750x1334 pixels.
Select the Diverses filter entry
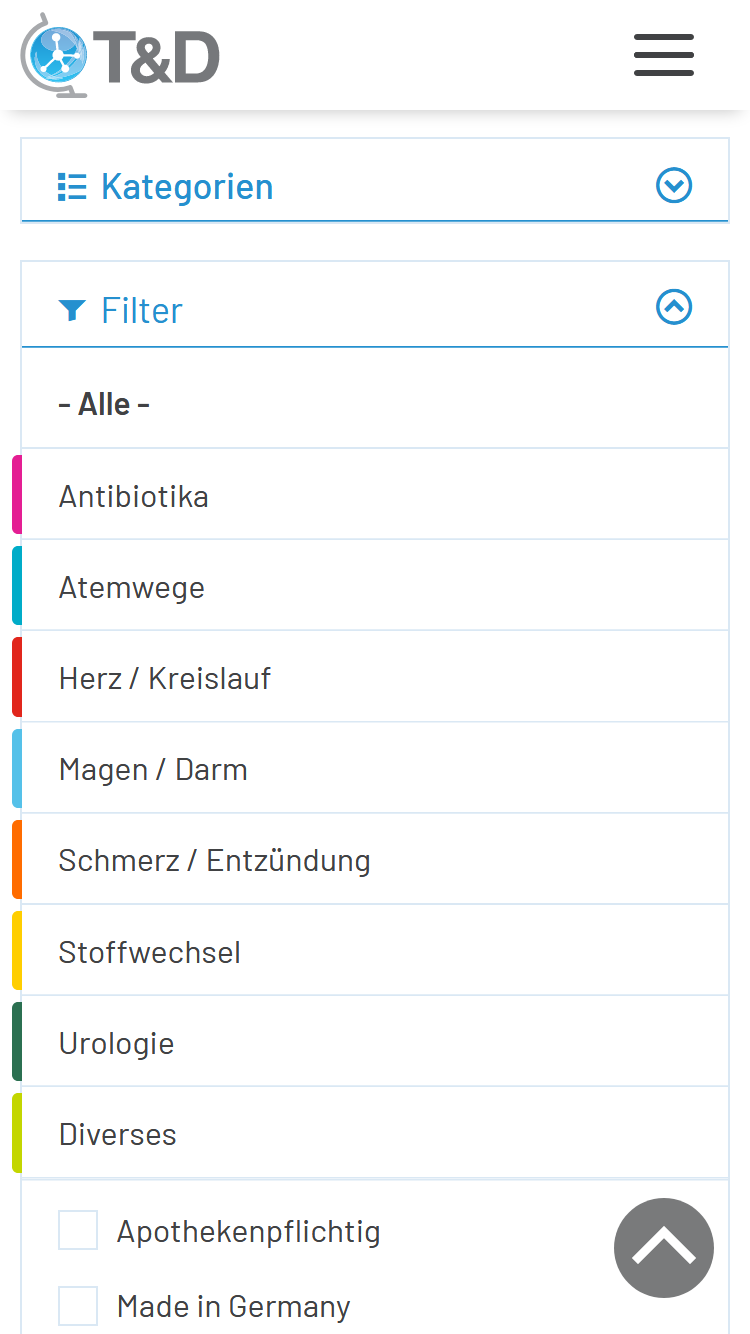coord(375,1133)
